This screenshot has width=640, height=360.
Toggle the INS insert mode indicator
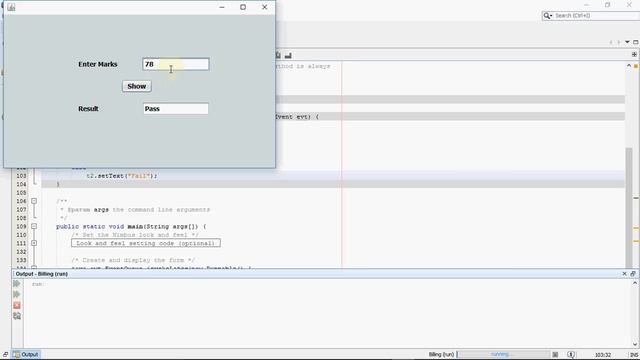click(x=634, y=355)
